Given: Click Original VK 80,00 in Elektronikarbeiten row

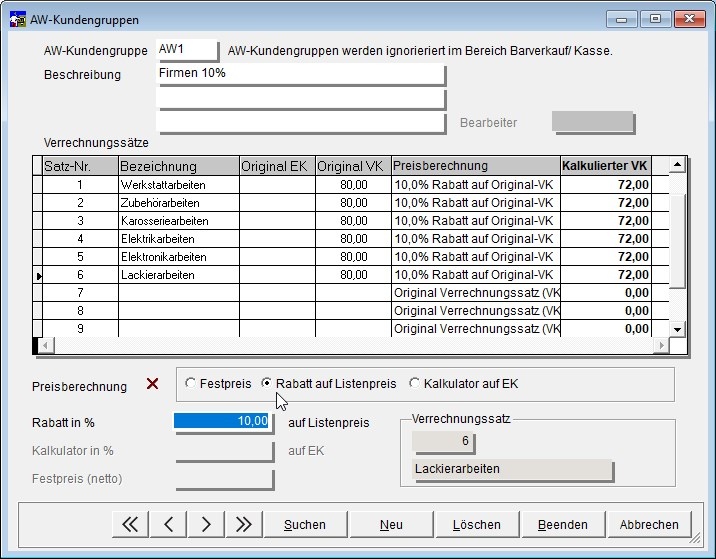Looking at the screenshot, I should pos(353,257).
